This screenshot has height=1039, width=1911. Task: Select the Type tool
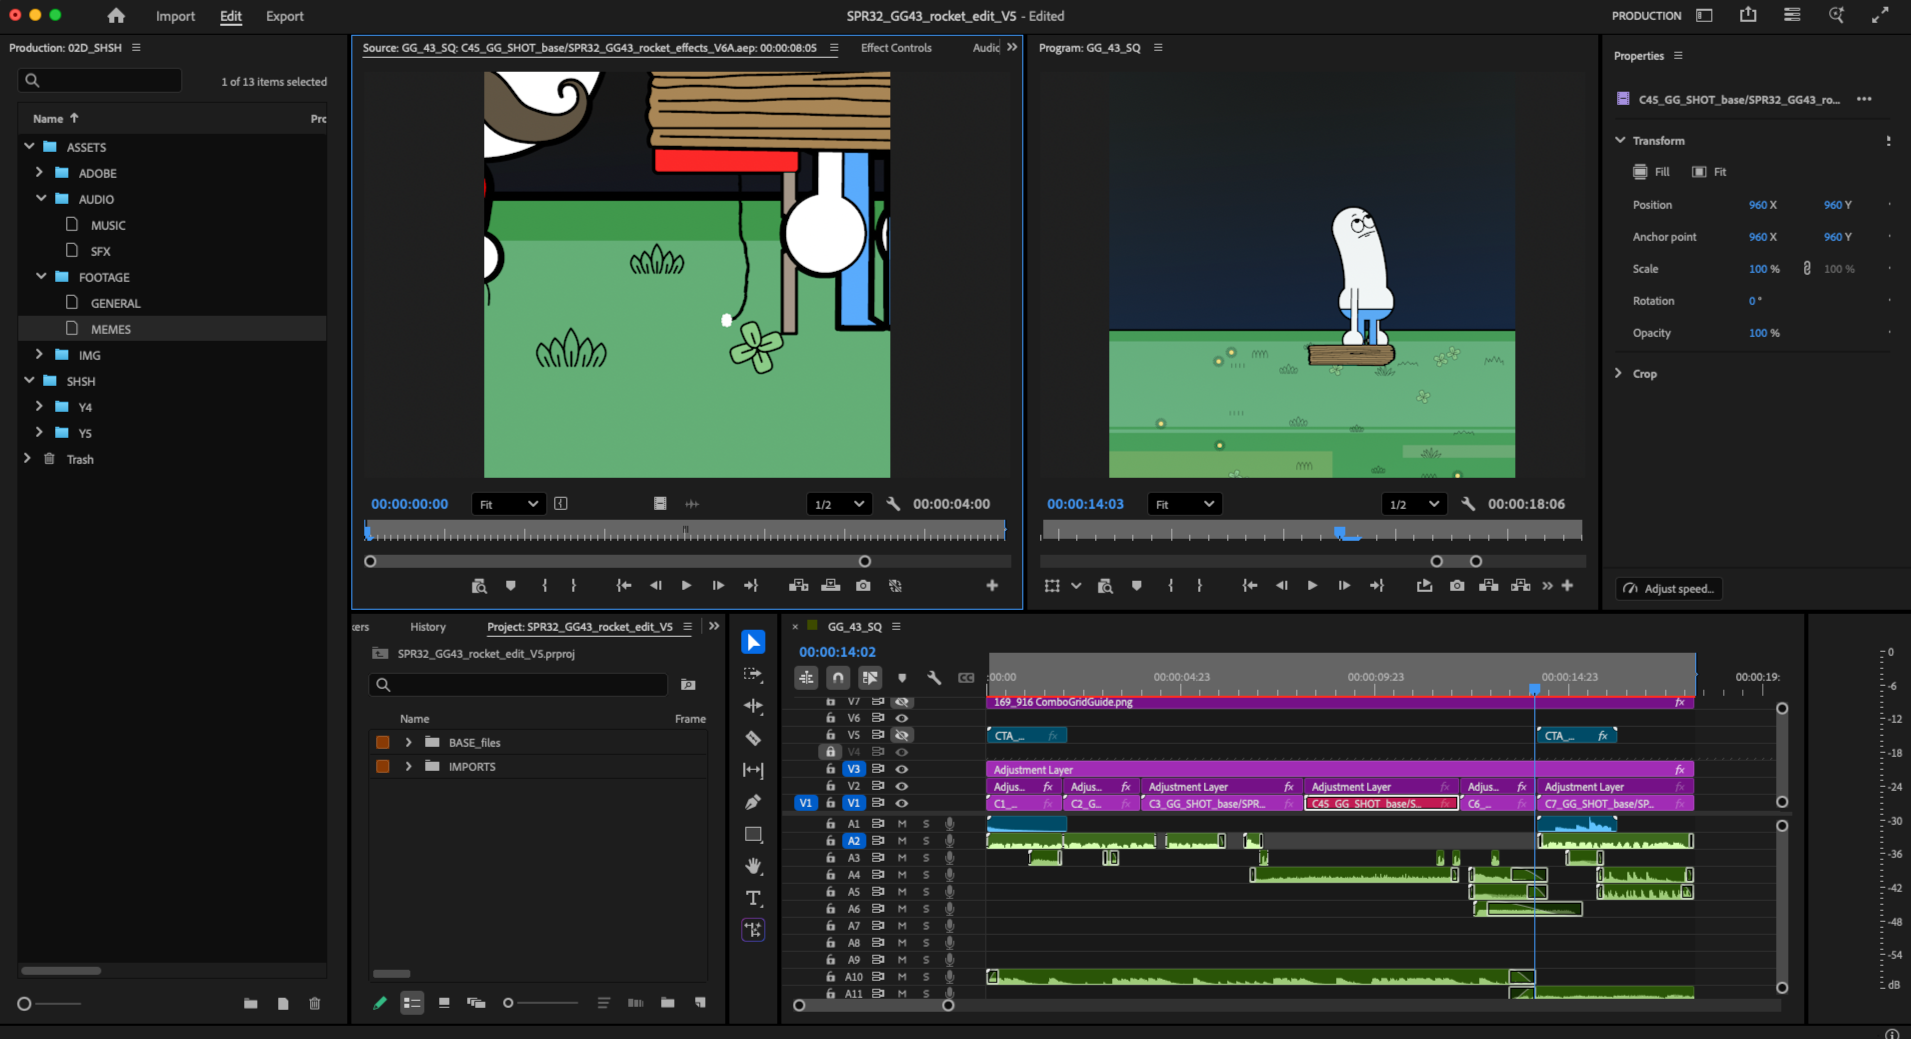[753, 898]
